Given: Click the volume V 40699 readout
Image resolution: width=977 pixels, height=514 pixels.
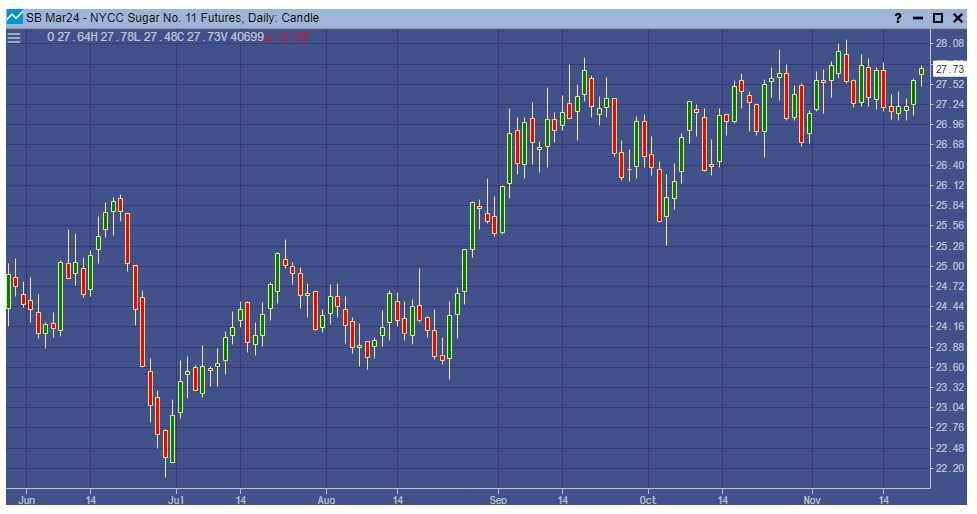Looking at the screenshot, I should coord(242,37).
